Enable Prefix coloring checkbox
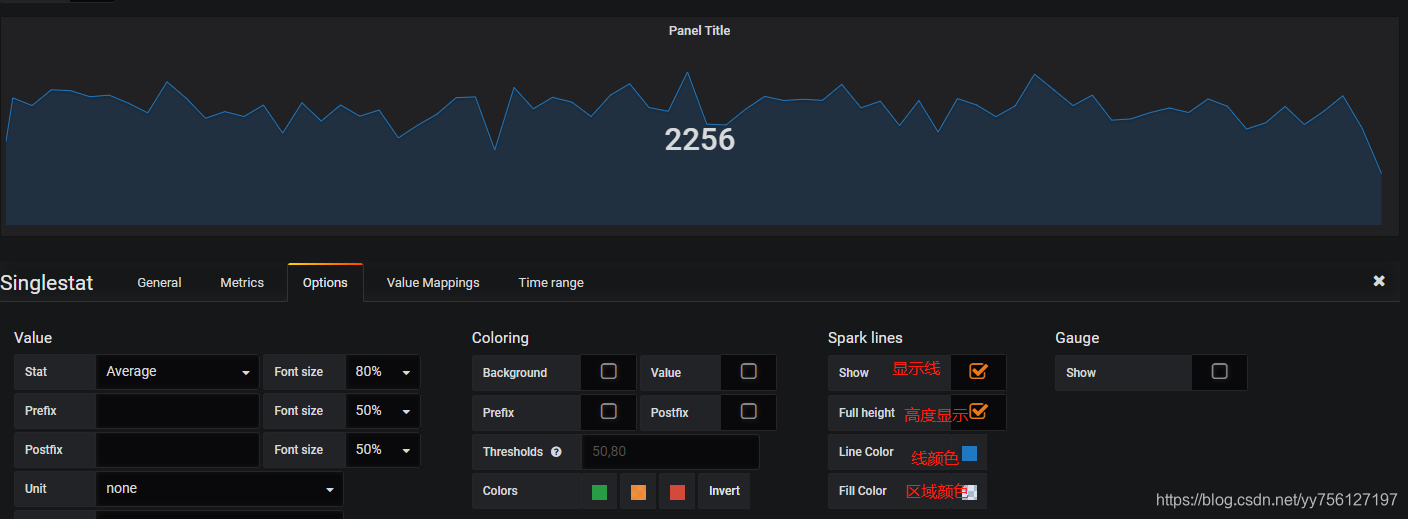 coord(608,411)
